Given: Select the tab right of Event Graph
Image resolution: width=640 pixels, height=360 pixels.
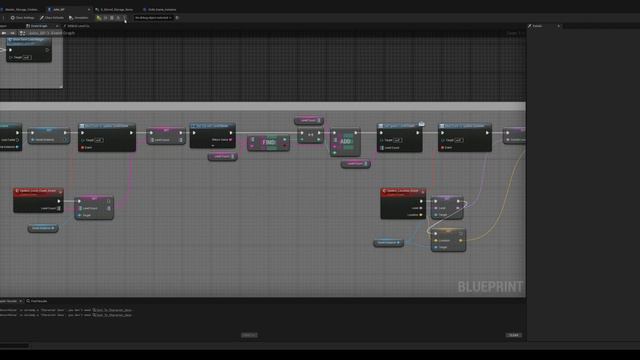Looking at the screenshot, I should pos(77,26).
